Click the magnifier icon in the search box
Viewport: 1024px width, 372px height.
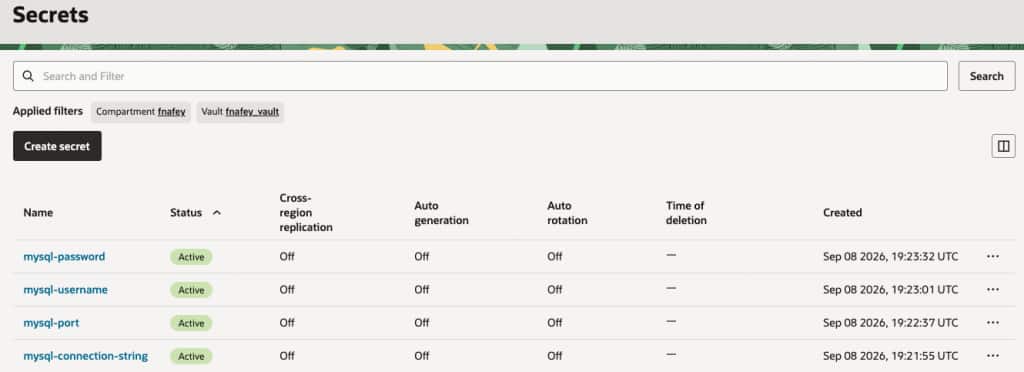tap(28, 76)
